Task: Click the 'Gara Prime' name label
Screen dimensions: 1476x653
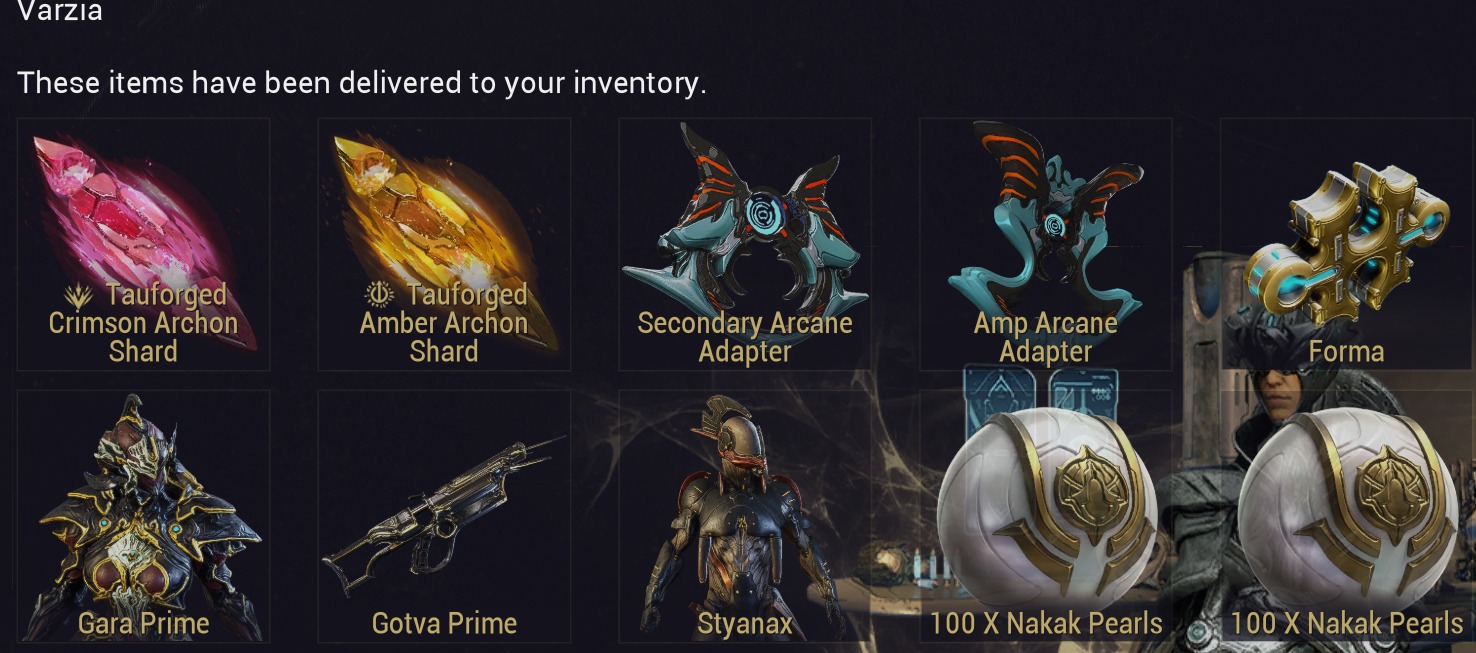Action: pyautogui.click(x=143, y=624)
